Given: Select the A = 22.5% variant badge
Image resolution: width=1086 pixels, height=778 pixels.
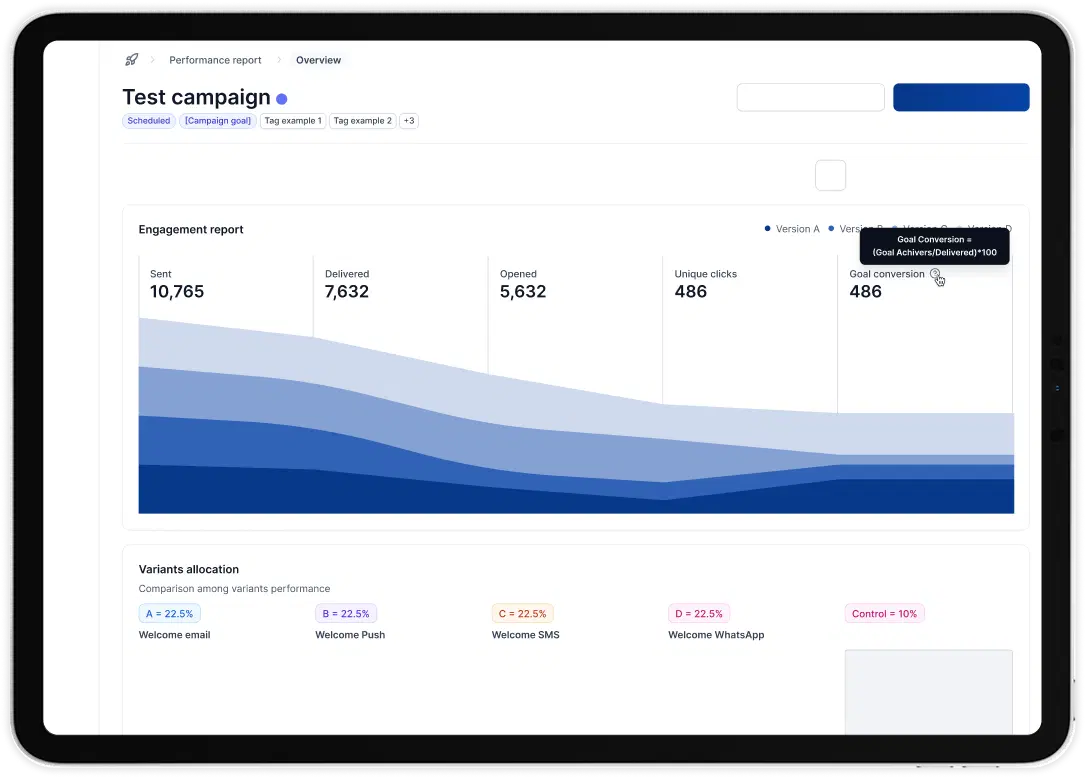Looking at the screenshot, I should 170,614.
